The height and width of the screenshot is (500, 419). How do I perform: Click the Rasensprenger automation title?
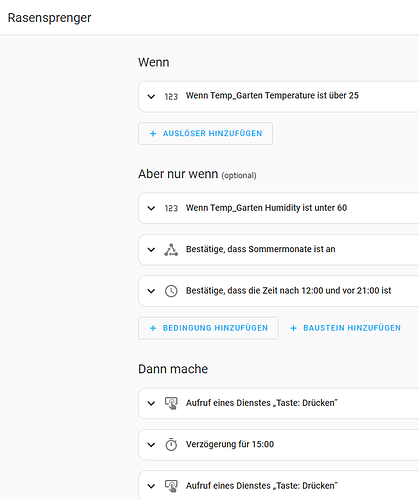click(x=49, y=18)
